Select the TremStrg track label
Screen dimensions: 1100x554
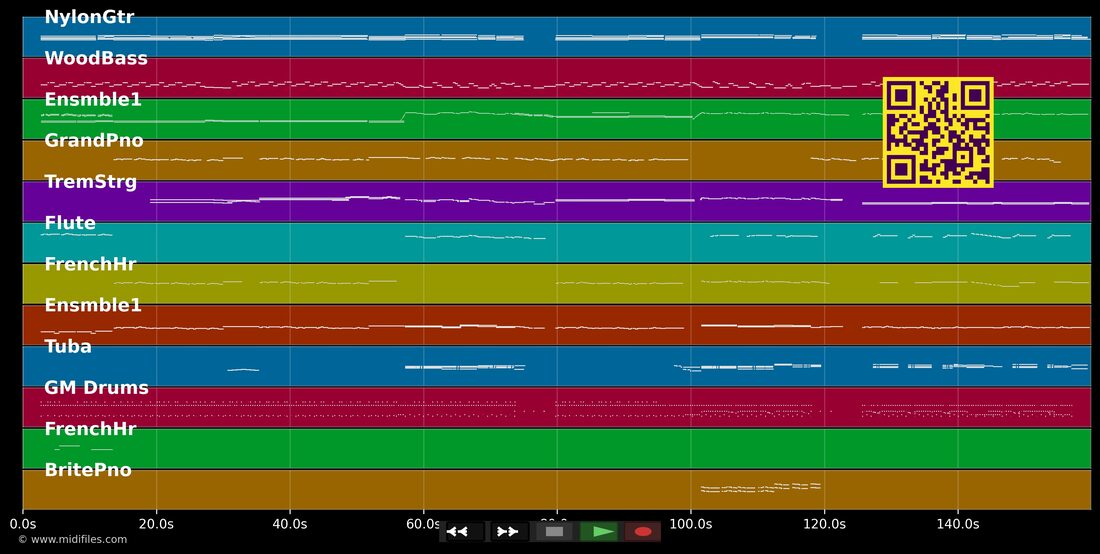coord(90,182)
